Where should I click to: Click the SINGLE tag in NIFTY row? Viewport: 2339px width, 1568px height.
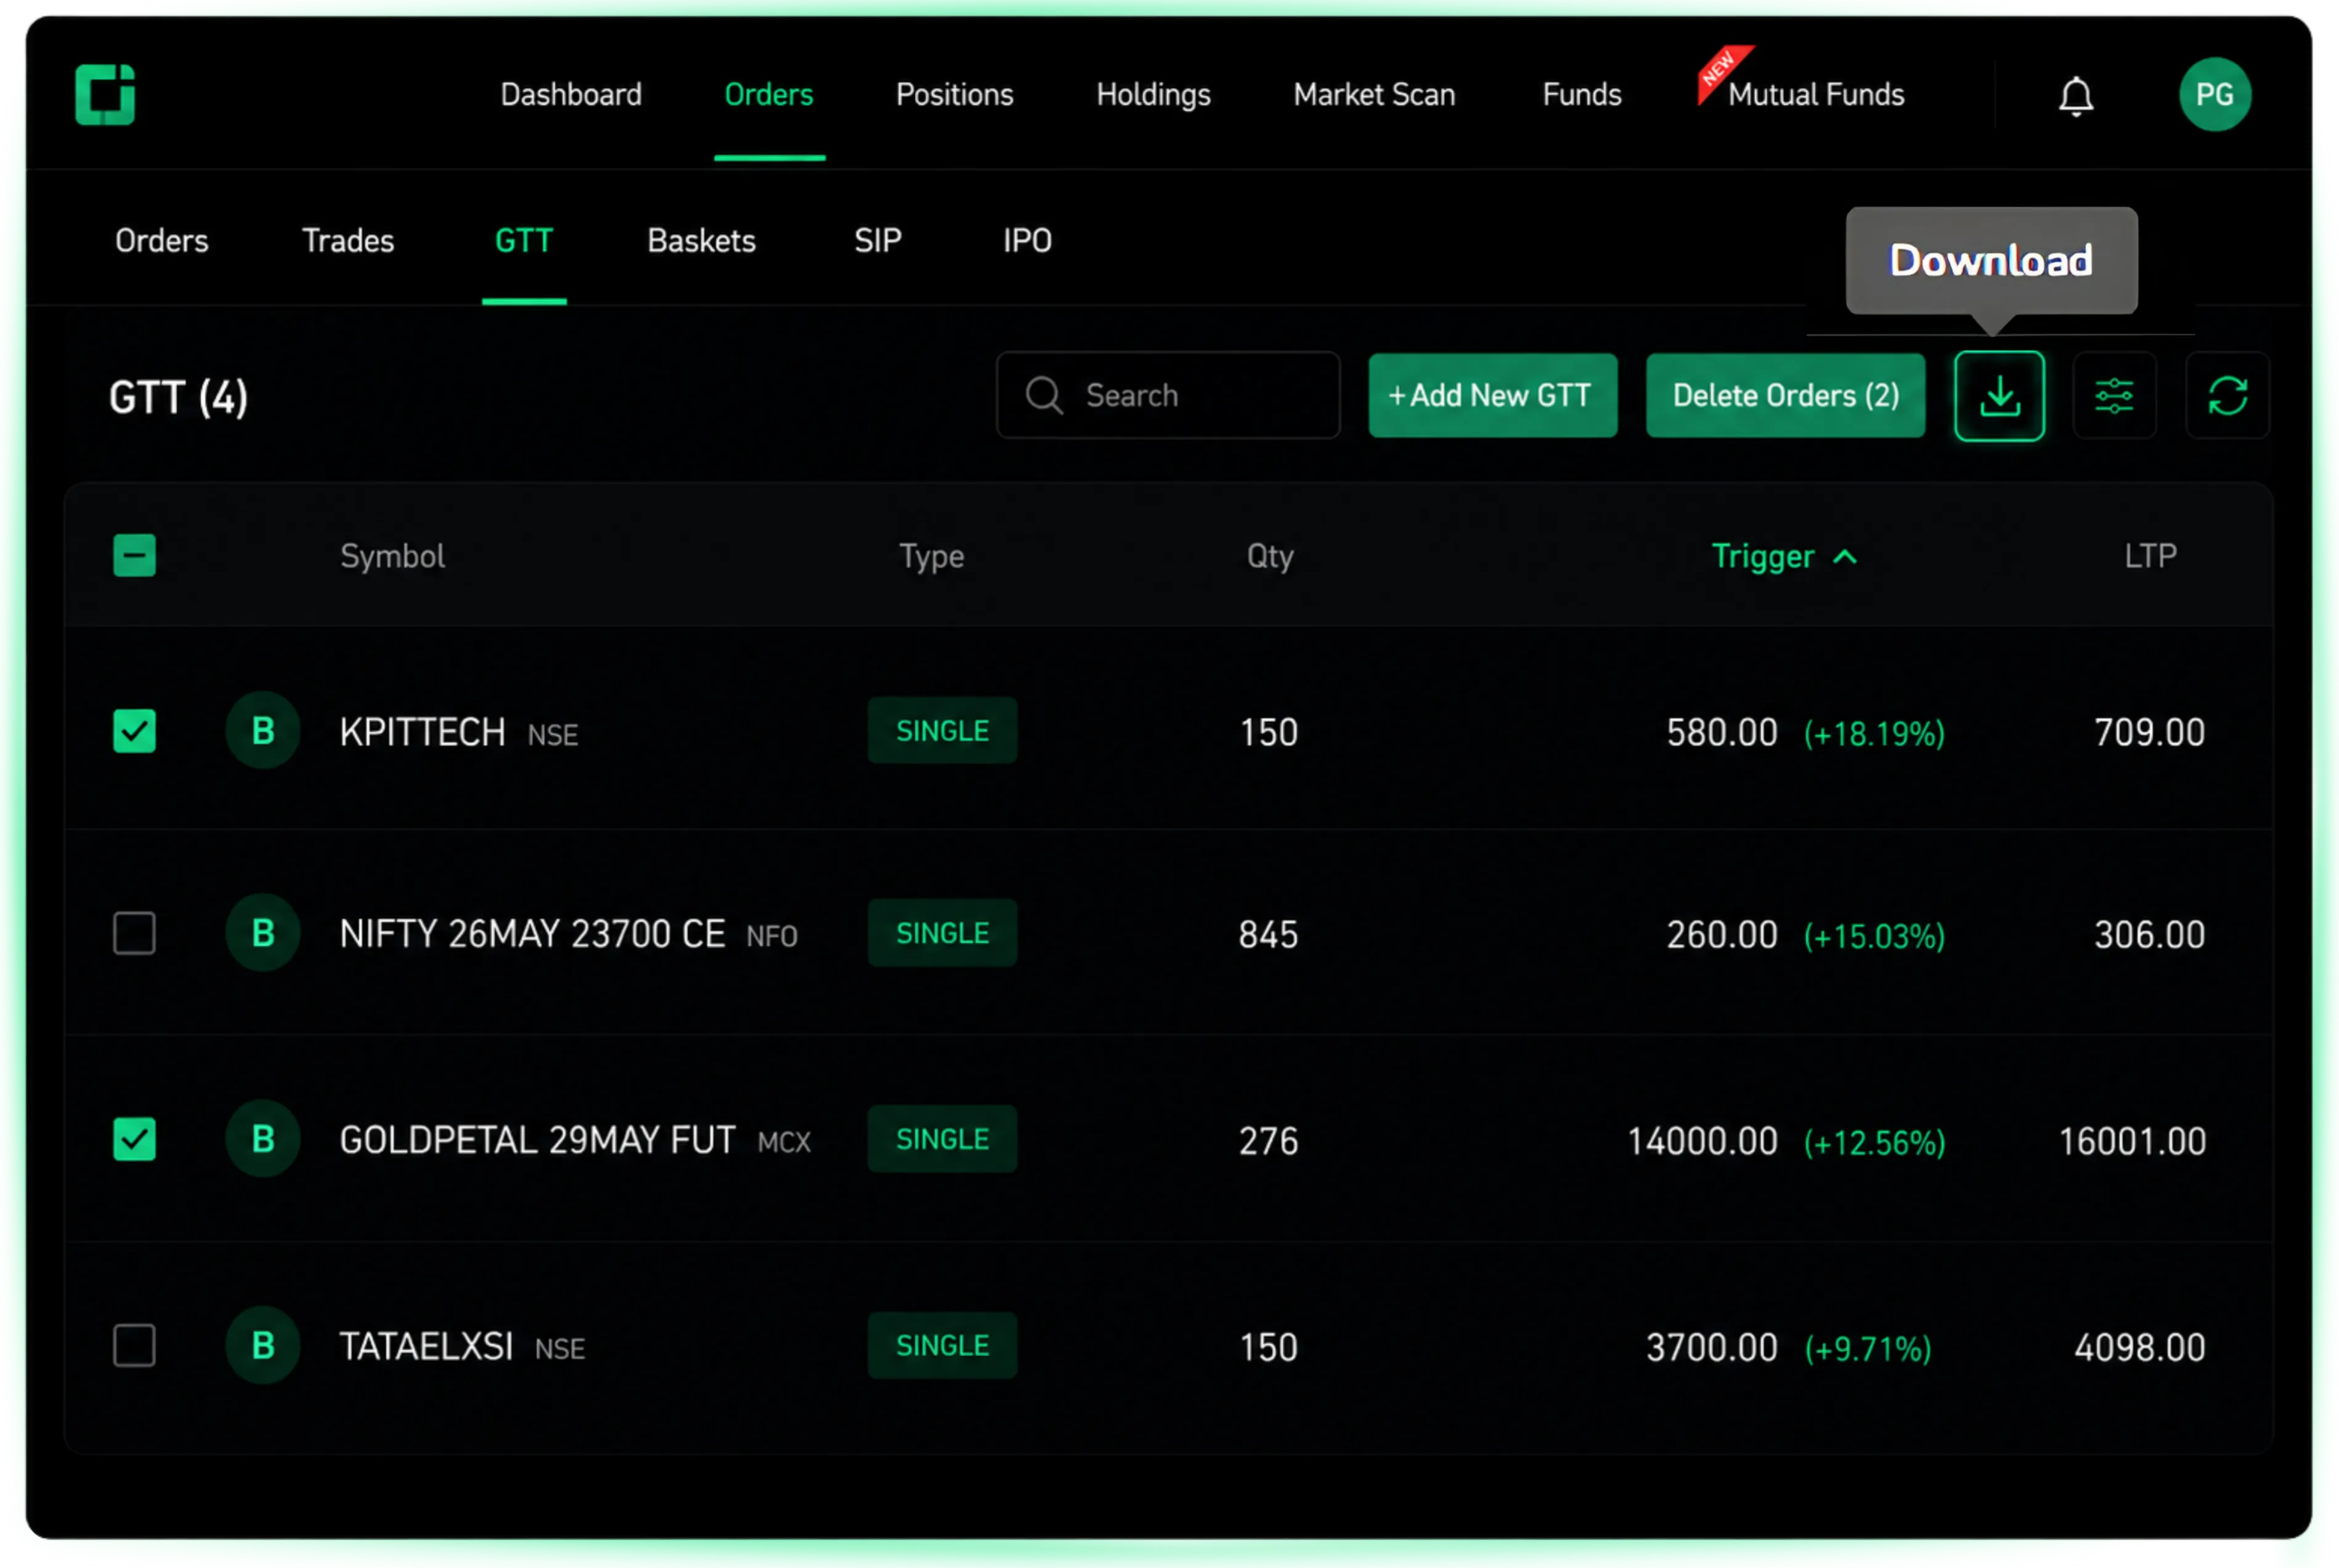(942, 933)
